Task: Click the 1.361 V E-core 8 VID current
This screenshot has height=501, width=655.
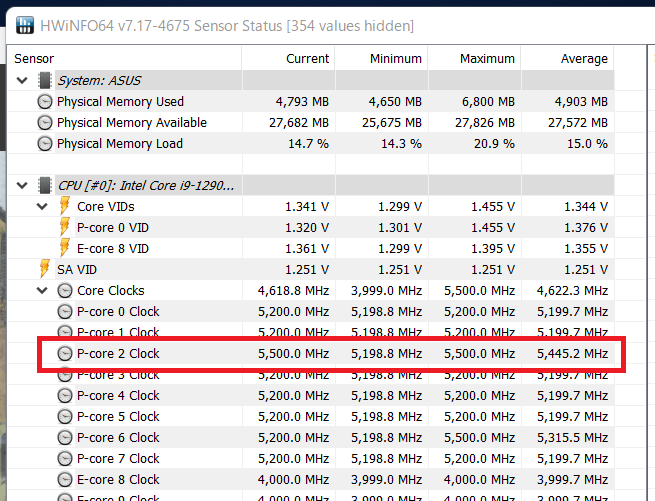Action: [307, 248]
